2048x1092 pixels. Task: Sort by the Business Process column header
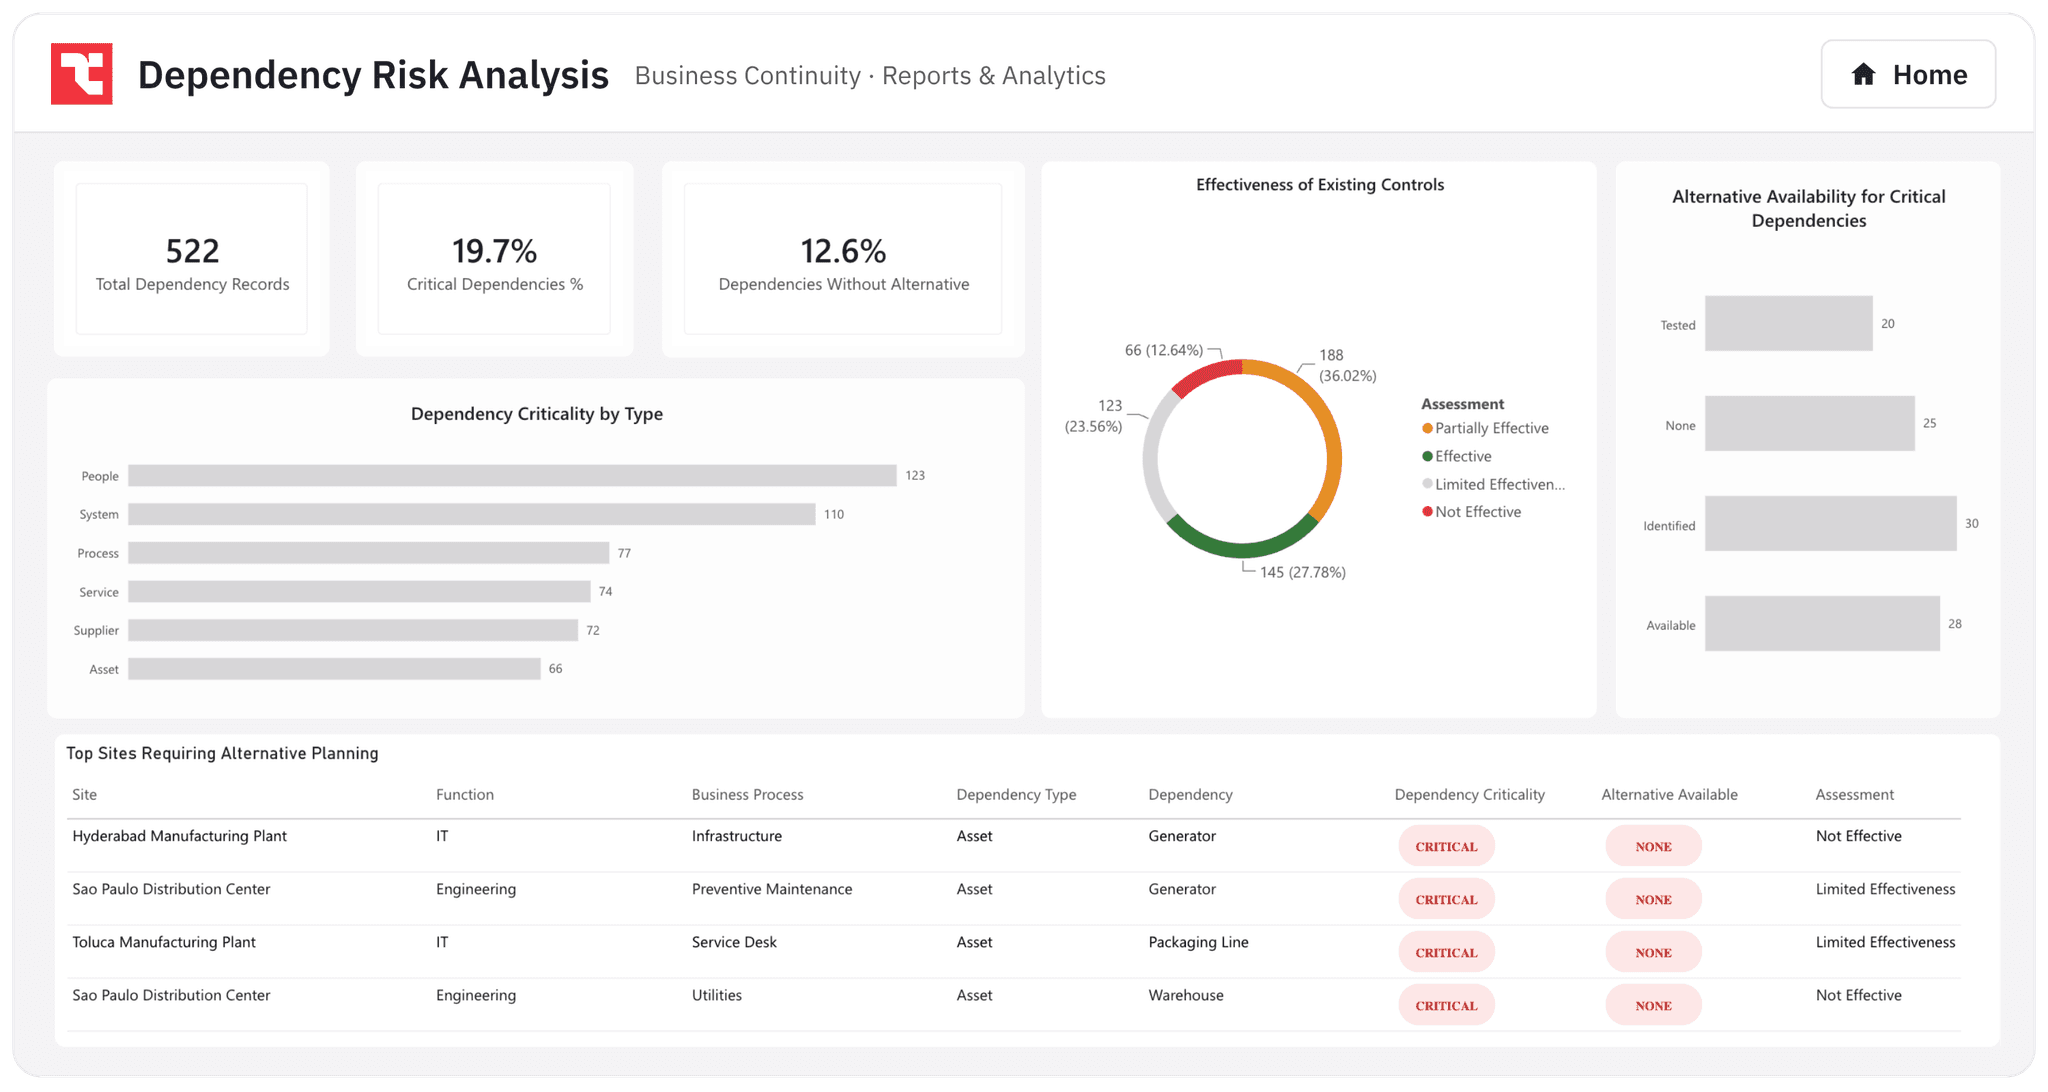tap(748, 795)
